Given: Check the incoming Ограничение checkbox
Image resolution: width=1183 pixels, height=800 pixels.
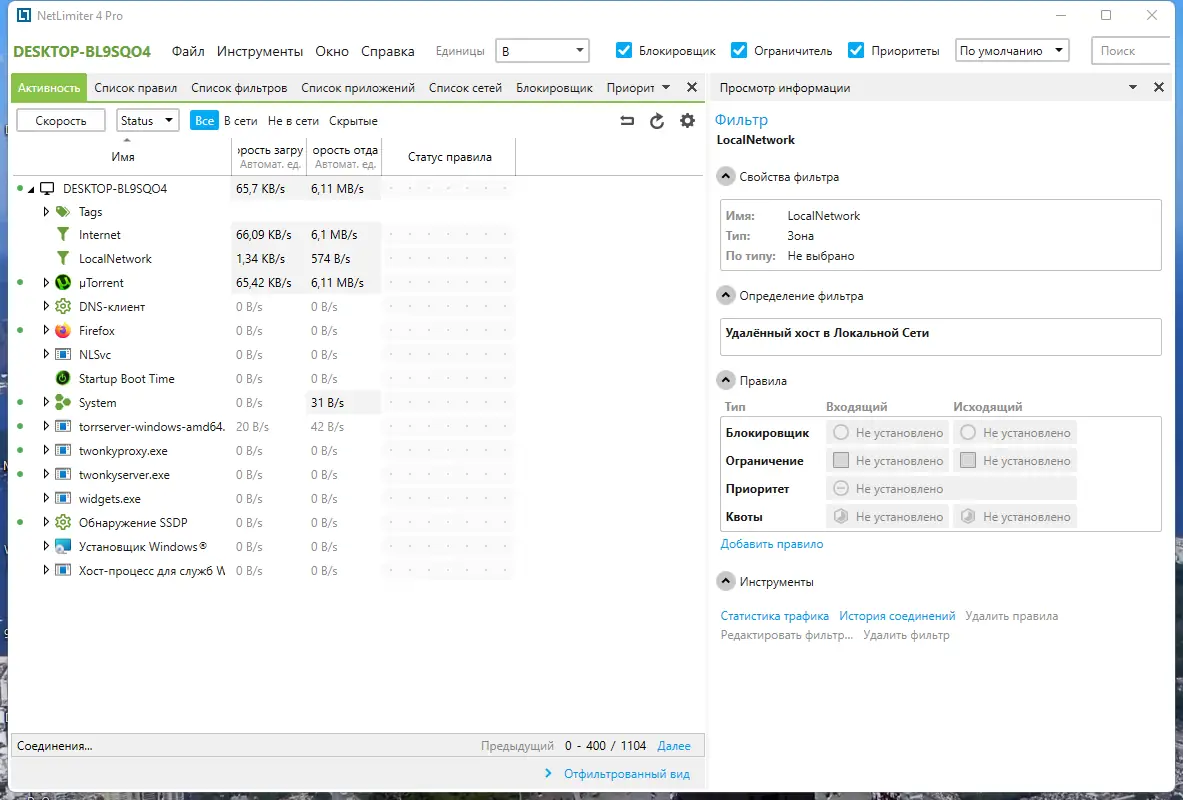Looking at the screenshot, I should [x=840, y=460].
